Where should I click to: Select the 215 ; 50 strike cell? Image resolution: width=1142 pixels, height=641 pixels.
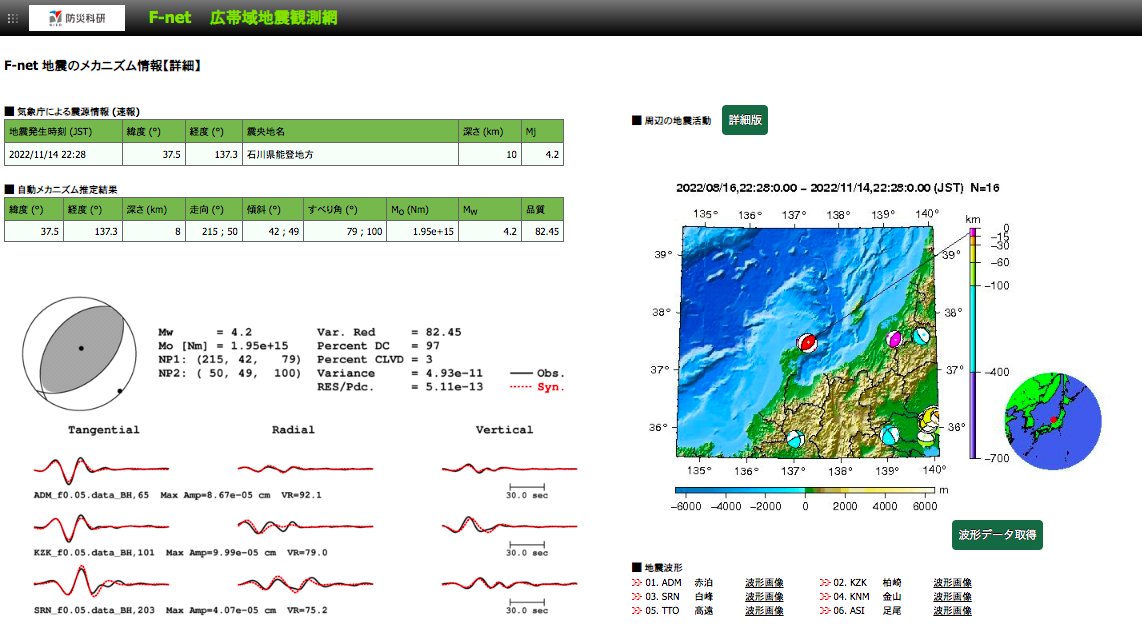(x=213, y=232)
